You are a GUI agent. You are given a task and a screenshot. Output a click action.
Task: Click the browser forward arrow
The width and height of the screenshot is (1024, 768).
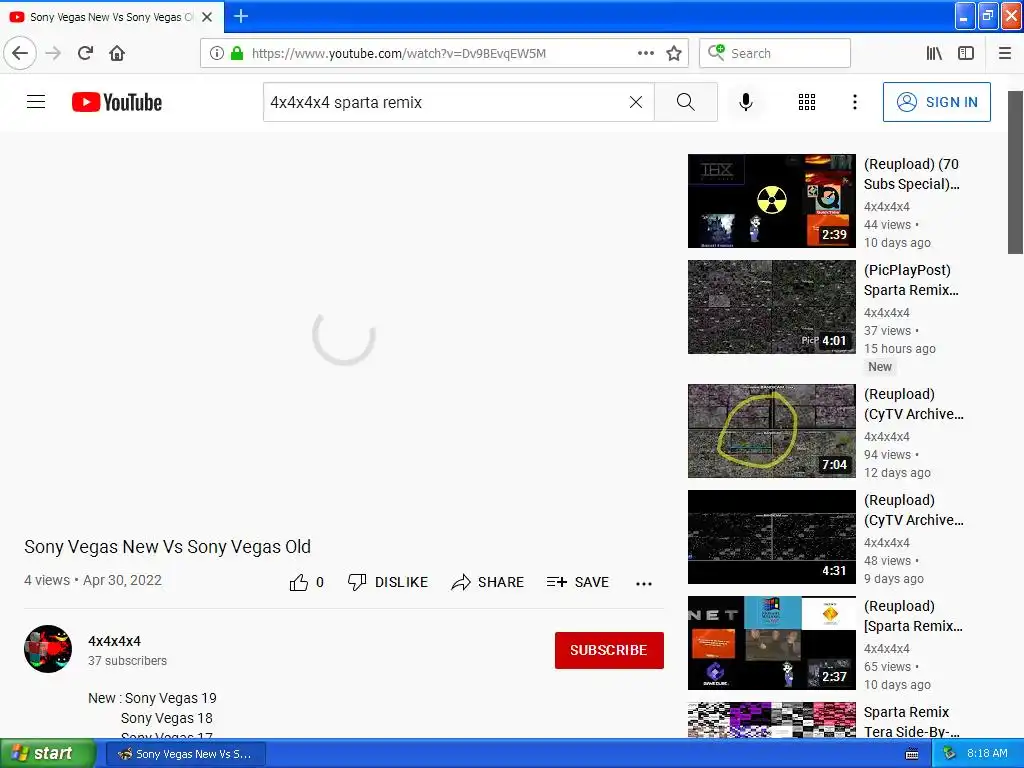pyautogui.click(x=53, y=53)
